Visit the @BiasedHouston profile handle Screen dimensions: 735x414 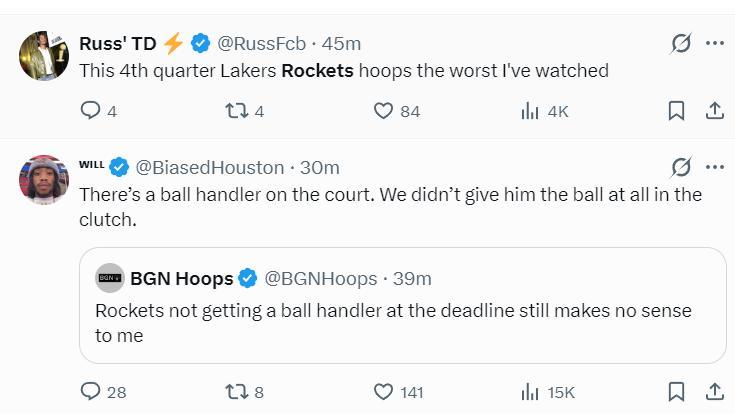pyautogui.click(x=209, y=167)
